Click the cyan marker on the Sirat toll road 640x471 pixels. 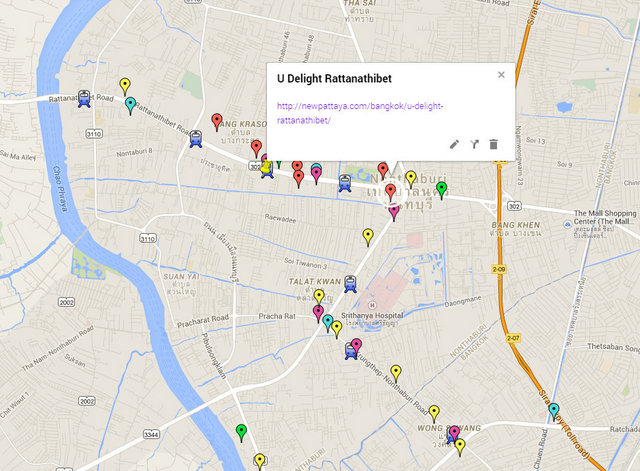point(553,411)
